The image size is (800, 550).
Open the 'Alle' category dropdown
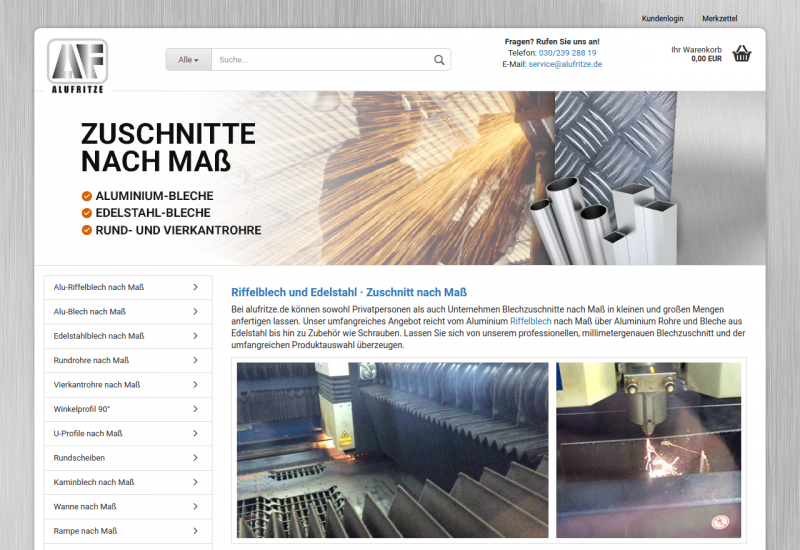point(188,60)
